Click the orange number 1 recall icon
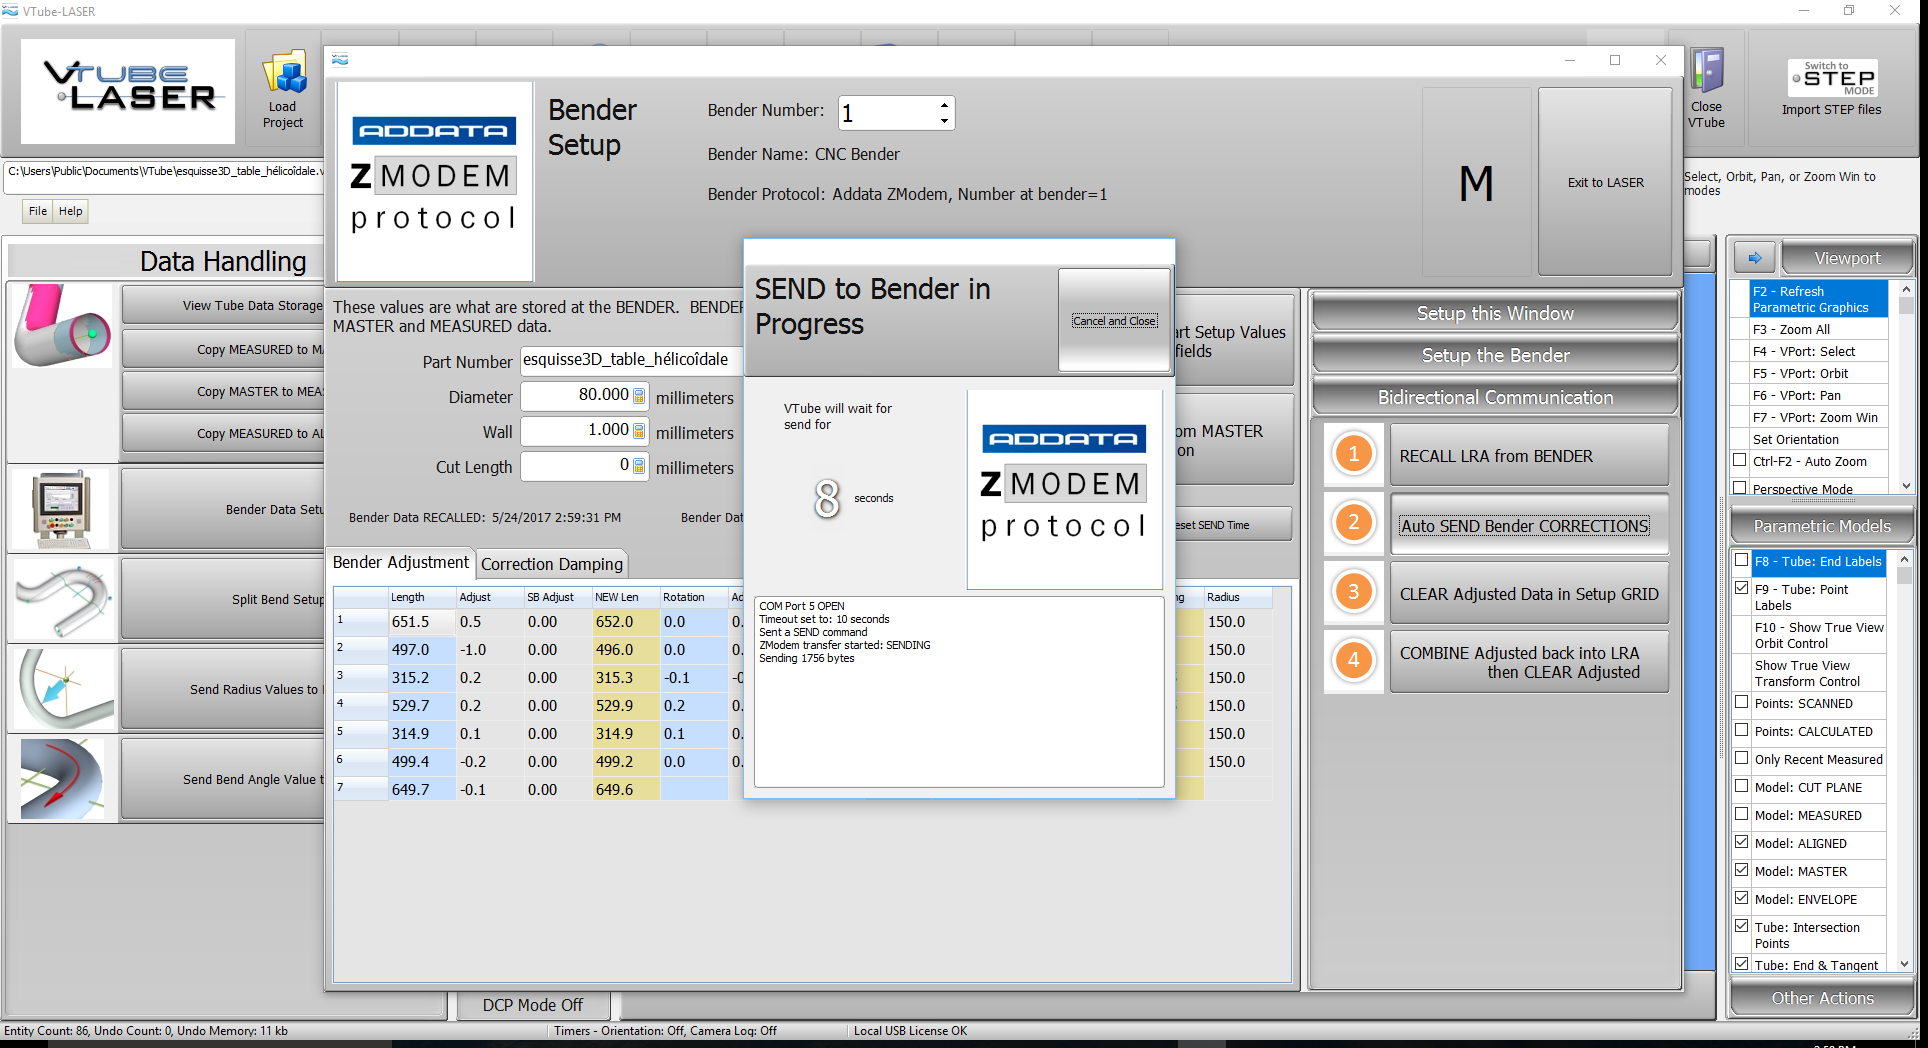The height and width of the screenshot is (1048, 1928). pyautogui.click(x=1353, y=455)
